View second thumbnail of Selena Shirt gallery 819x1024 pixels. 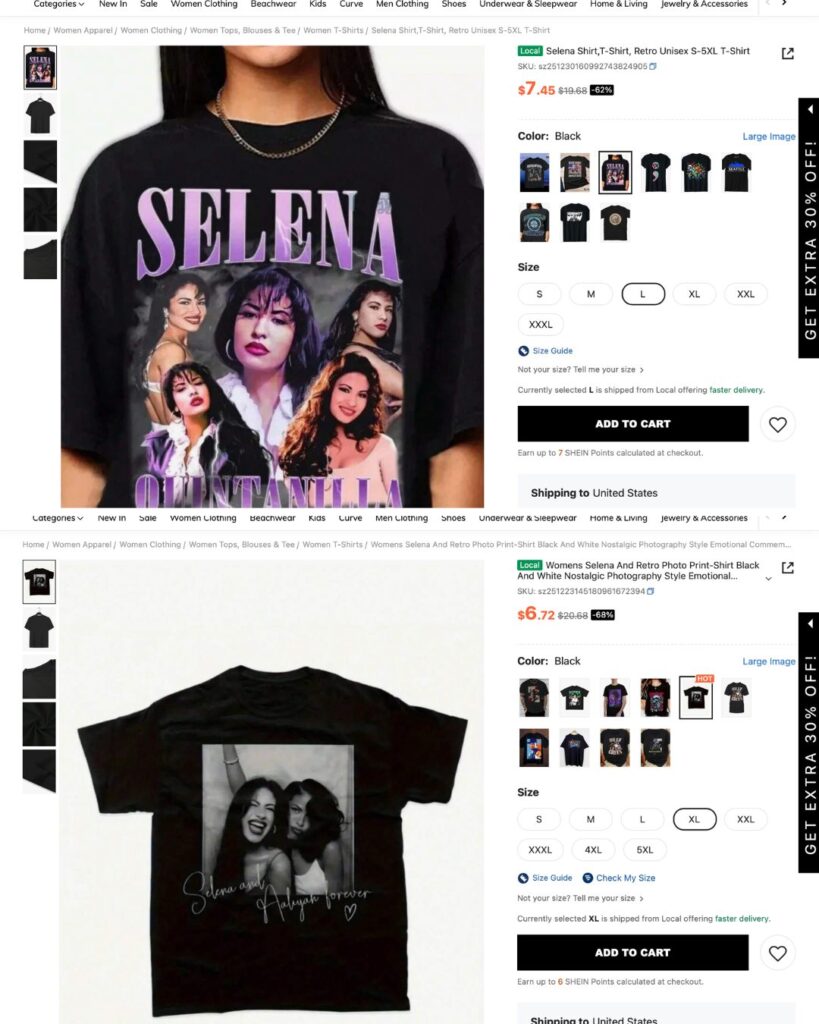40,115
